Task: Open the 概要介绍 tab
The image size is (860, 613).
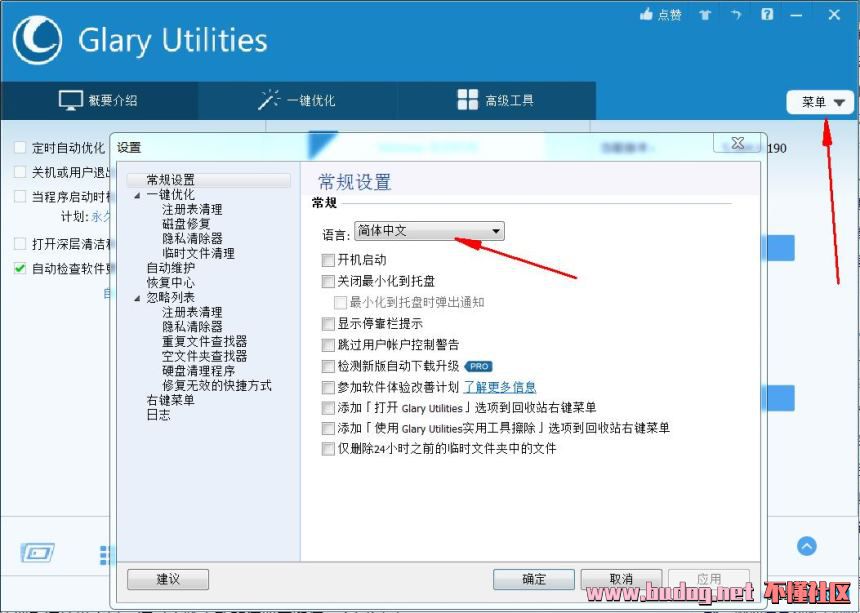Action: 99,100
